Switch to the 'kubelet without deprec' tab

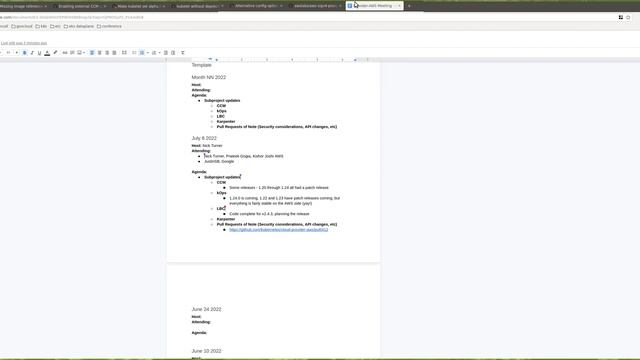(197, 6)
